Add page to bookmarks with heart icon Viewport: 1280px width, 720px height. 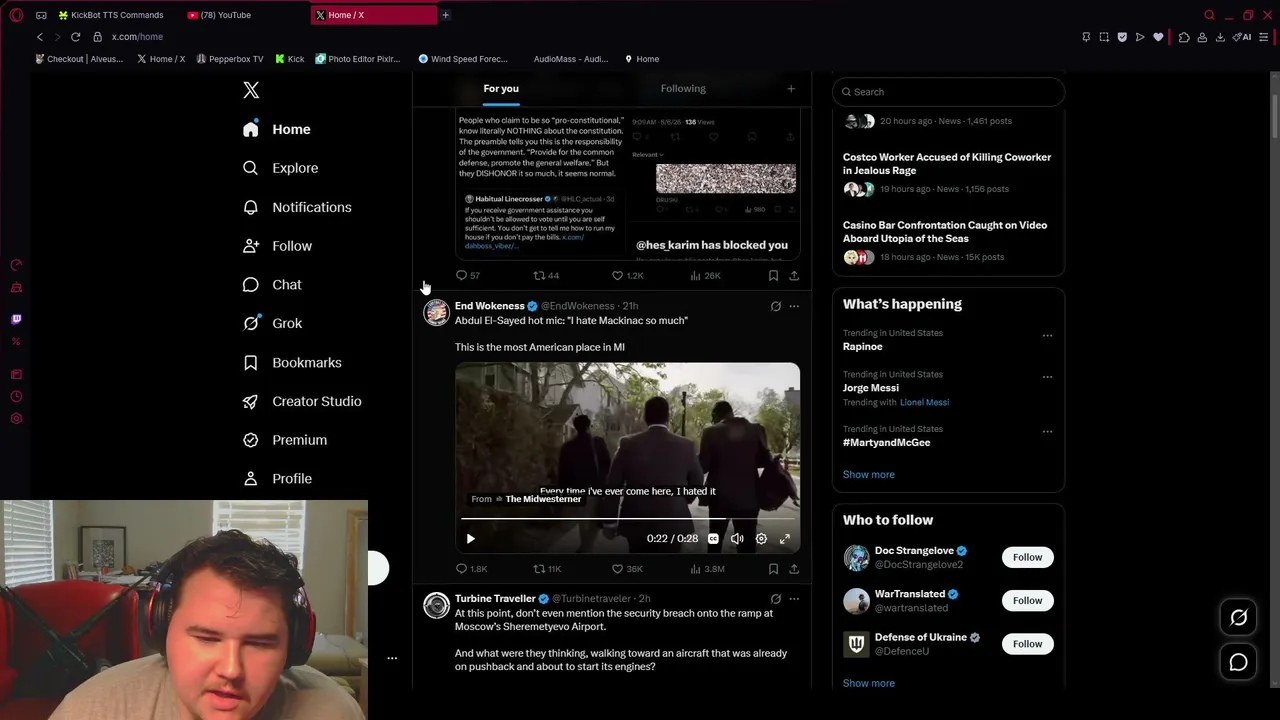tap(1158, 37)
